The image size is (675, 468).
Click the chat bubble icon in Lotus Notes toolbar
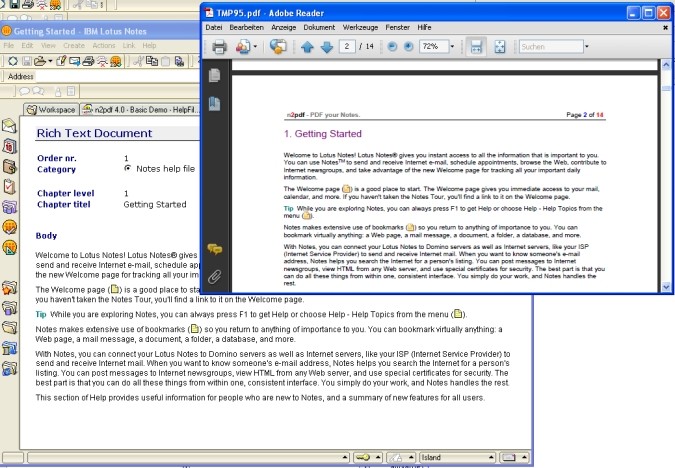point(25,91)
